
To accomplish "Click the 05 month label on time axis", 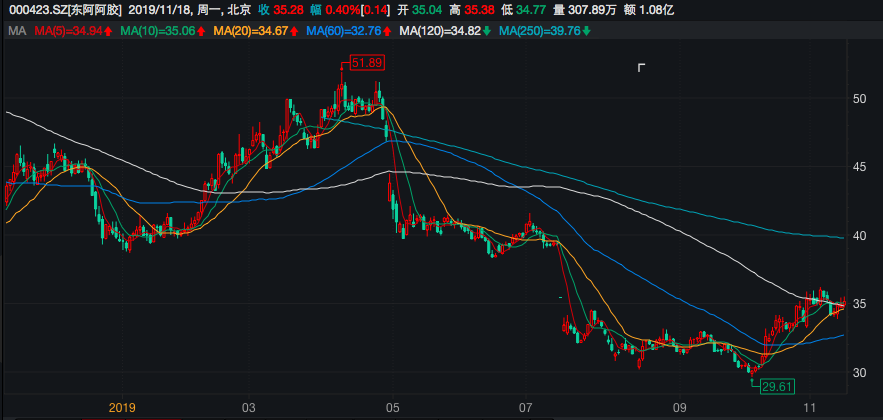I will 392,408.
